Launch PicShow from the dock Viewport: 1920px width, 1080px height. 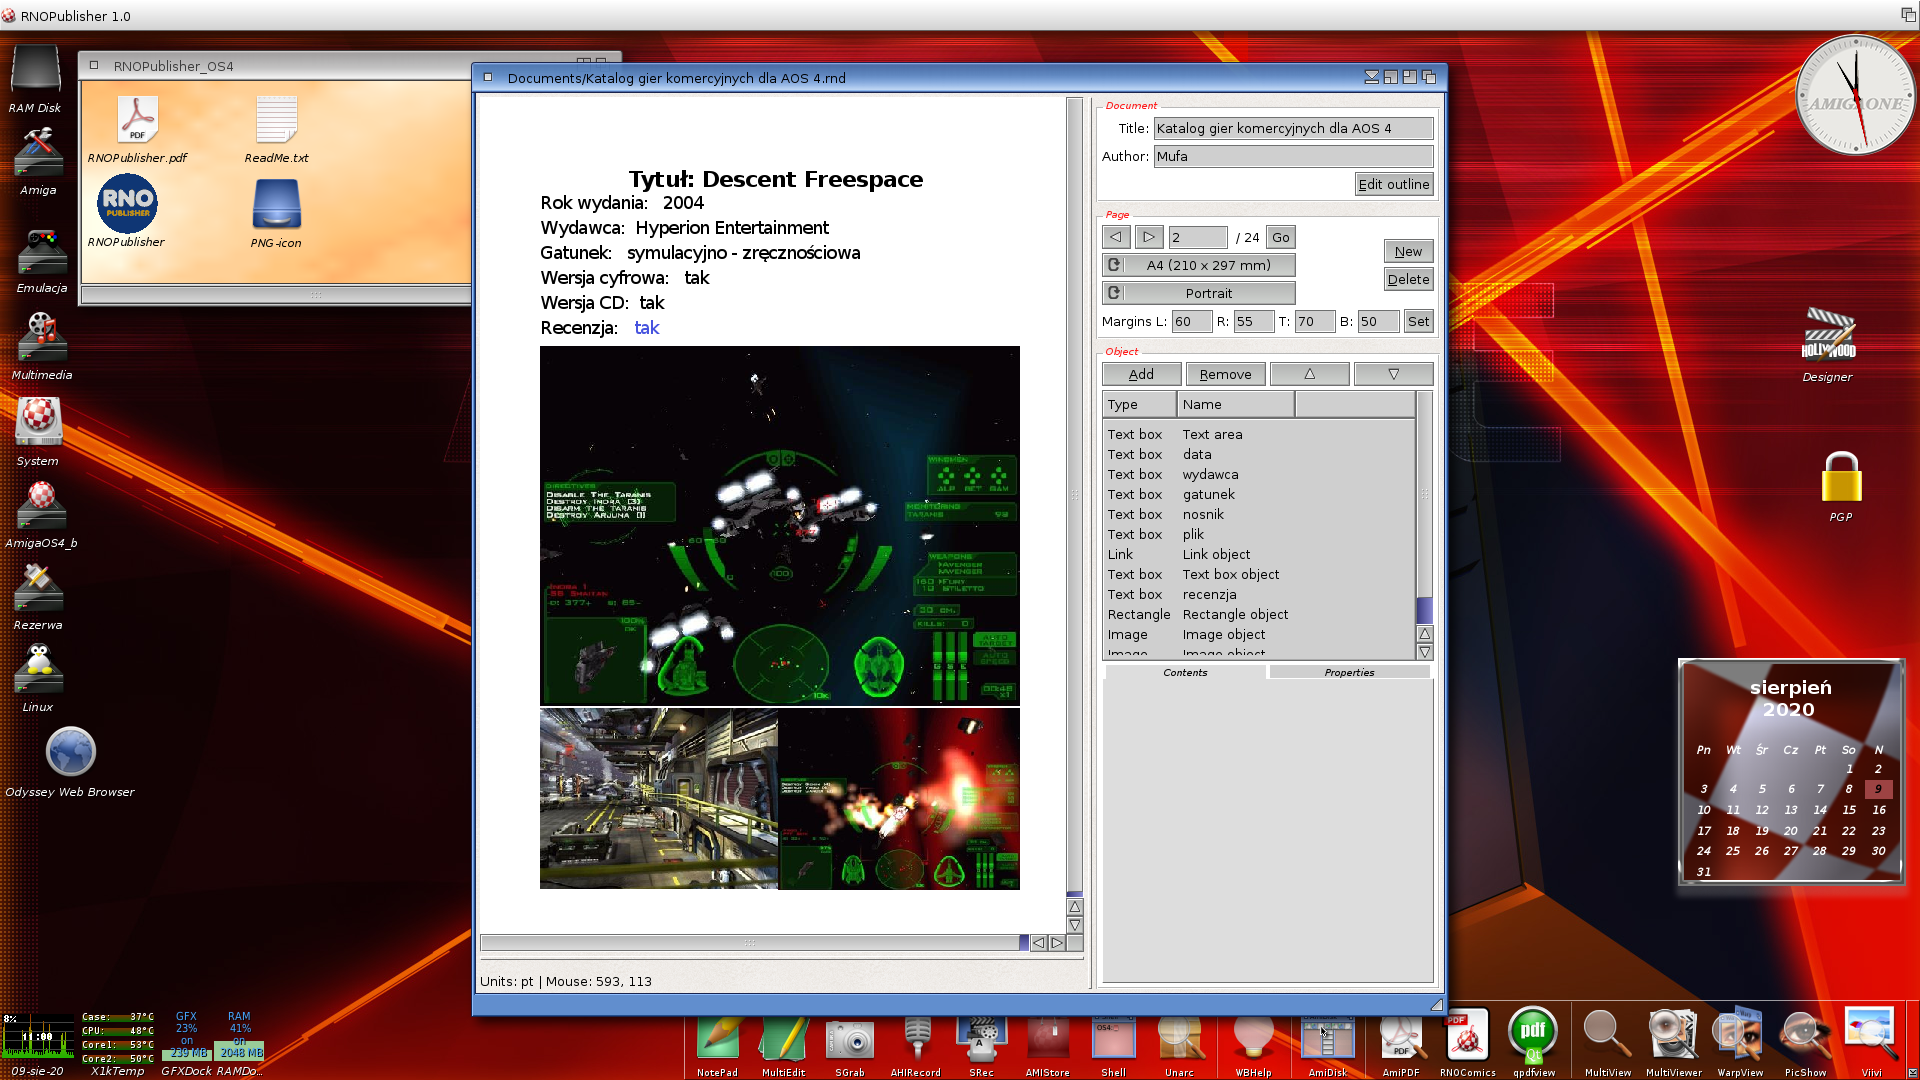[x=1805, y=1036]
